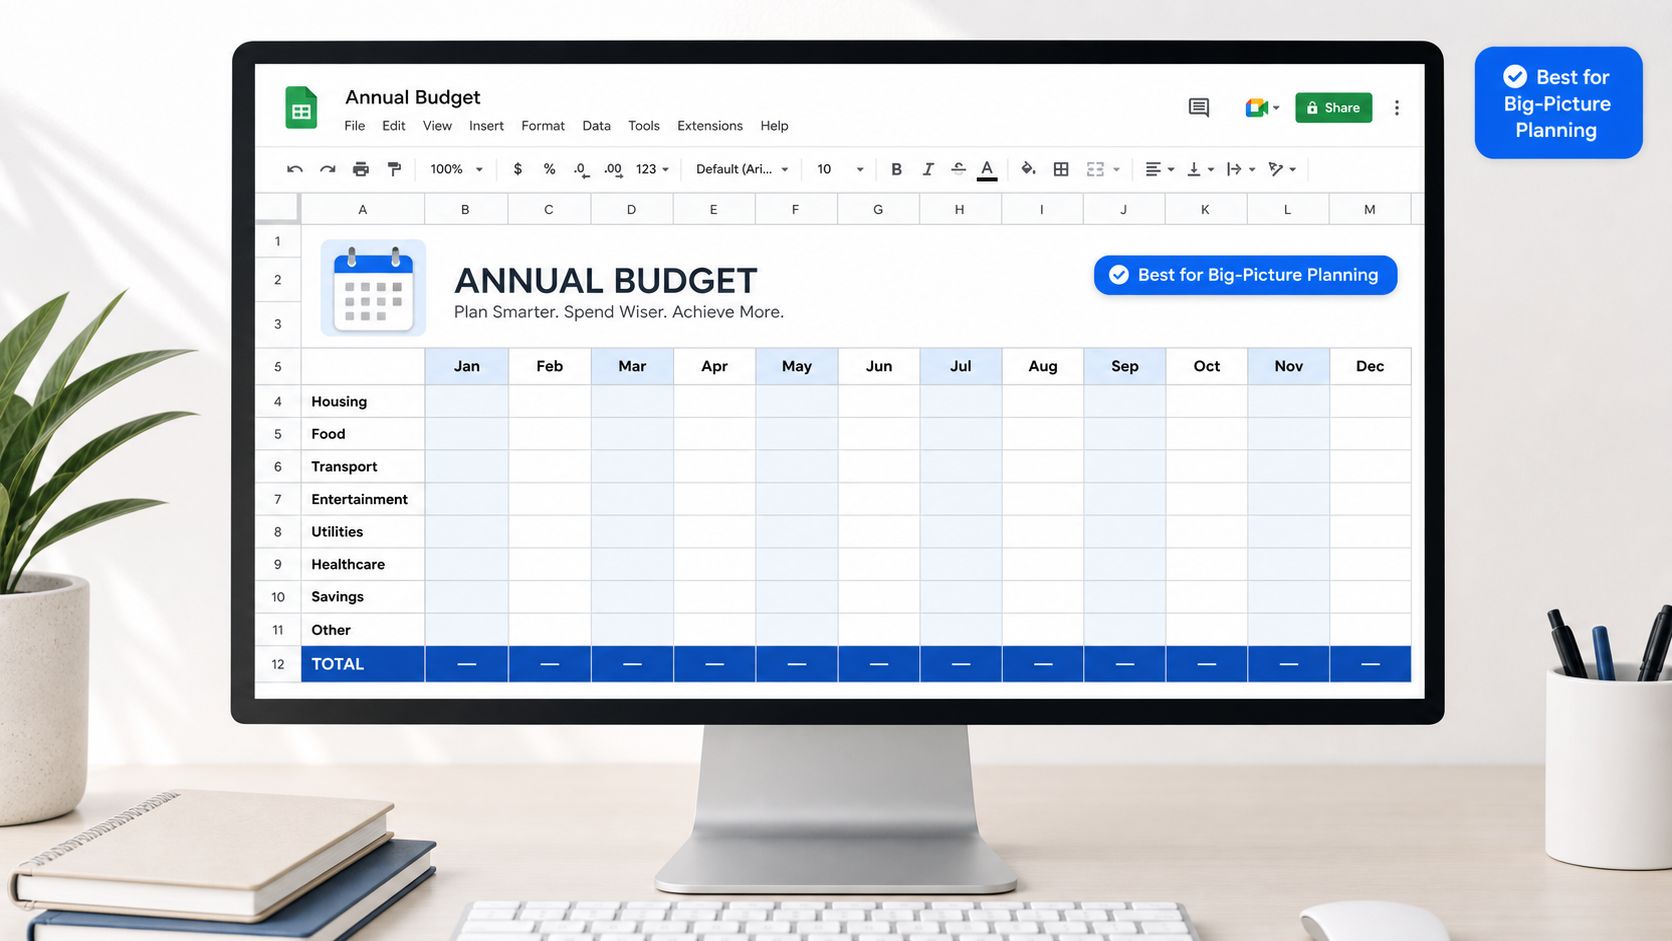The image size is (1672, 941).
Task: Select the Jan month header cell
Action: tap(467, 366)
